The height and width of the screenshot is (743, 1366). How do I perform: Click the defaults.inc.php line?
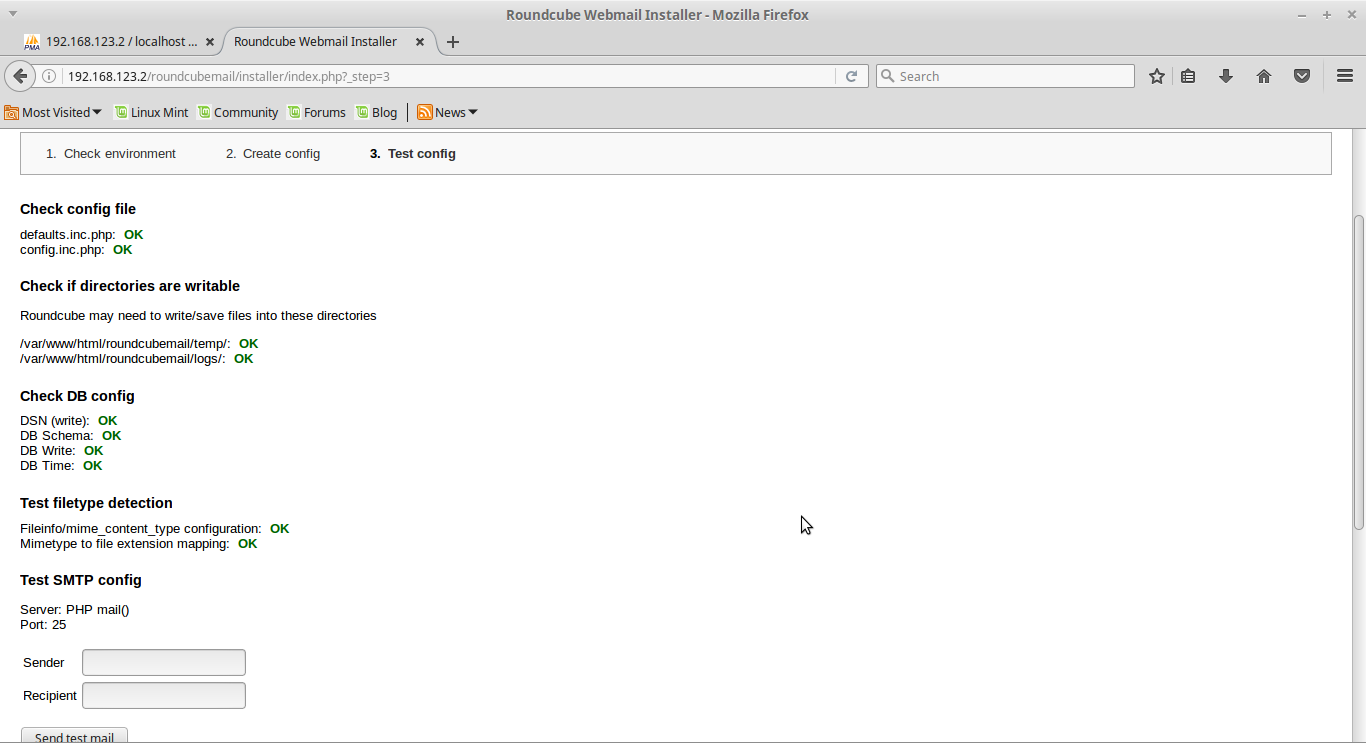pos(82,234)
